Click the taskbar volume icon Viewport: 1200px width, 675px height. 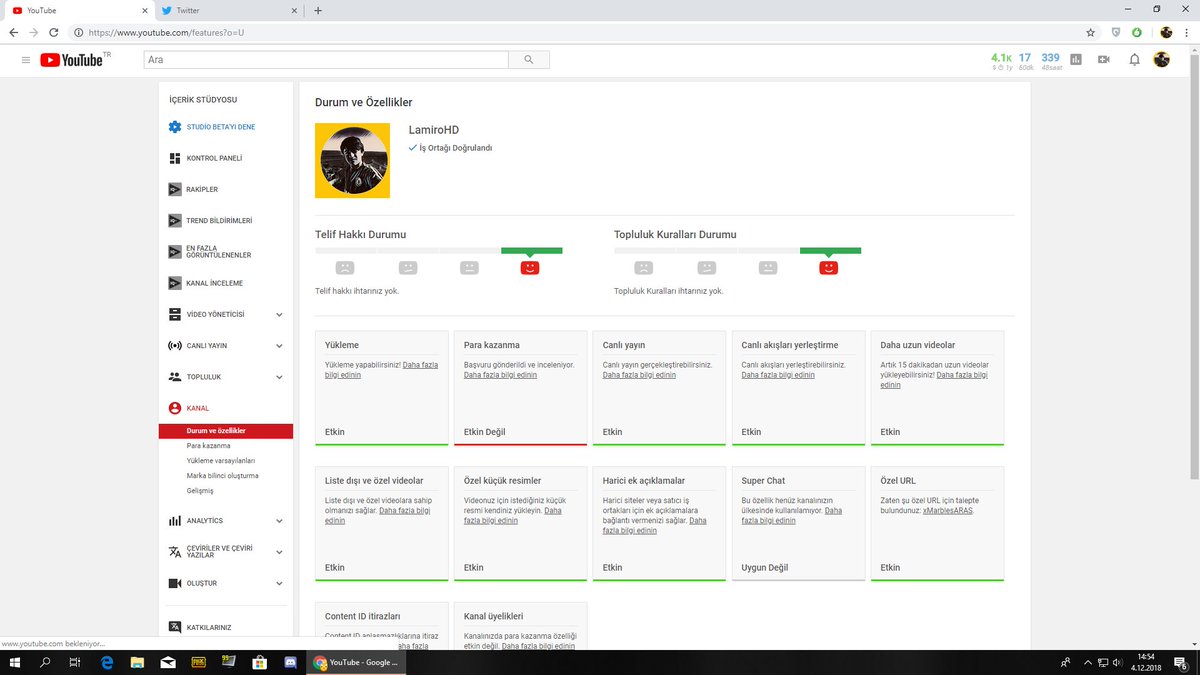tap(1116, 662)
